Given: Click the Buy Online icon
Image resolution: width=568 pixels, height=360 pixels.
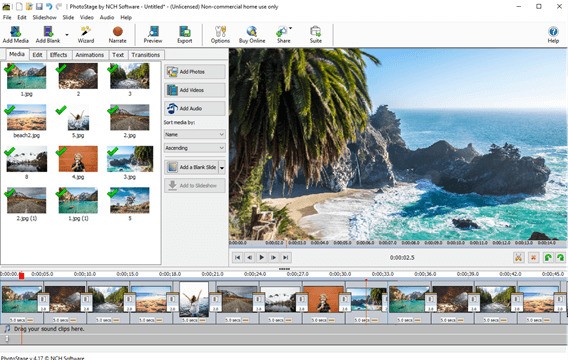Looking at the screenshot, I should [x=252, y=35].
